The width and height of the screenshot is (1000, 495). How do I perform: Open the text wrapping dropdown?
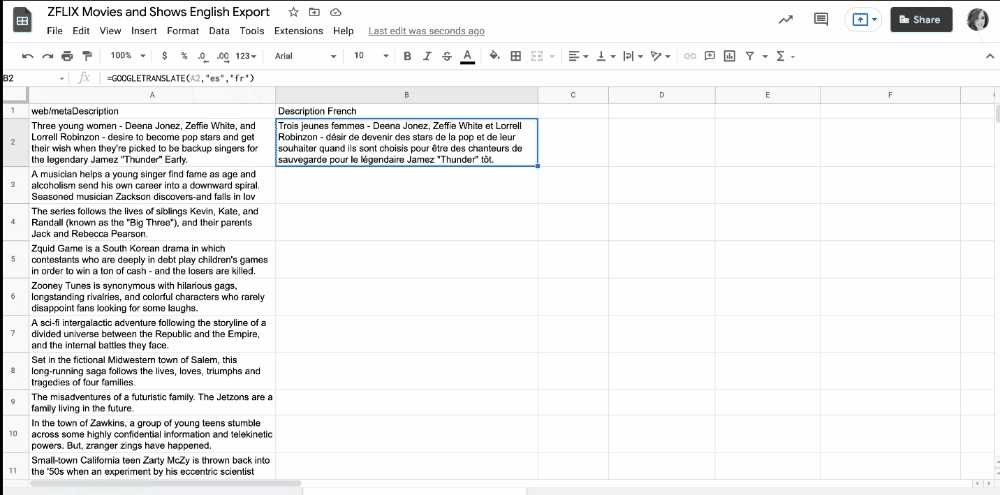pyautogui.click(x=632, y=56)
